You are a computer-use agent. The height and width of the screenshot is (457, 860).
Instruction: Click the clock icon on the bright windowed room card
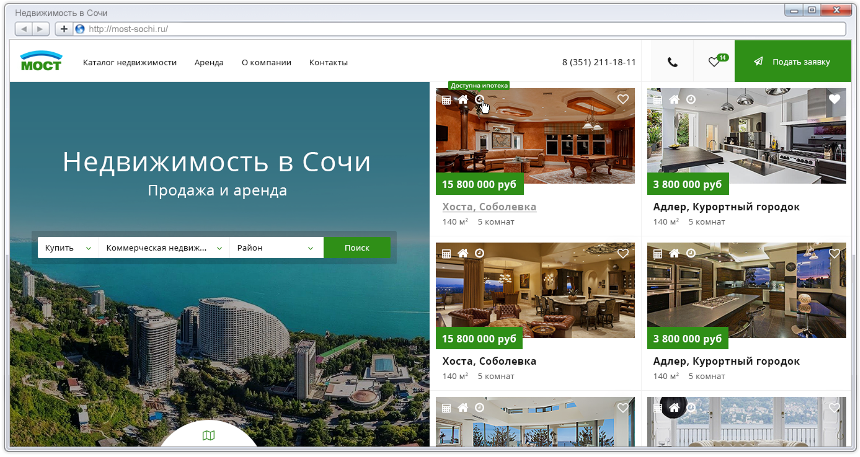click(479, 408)
